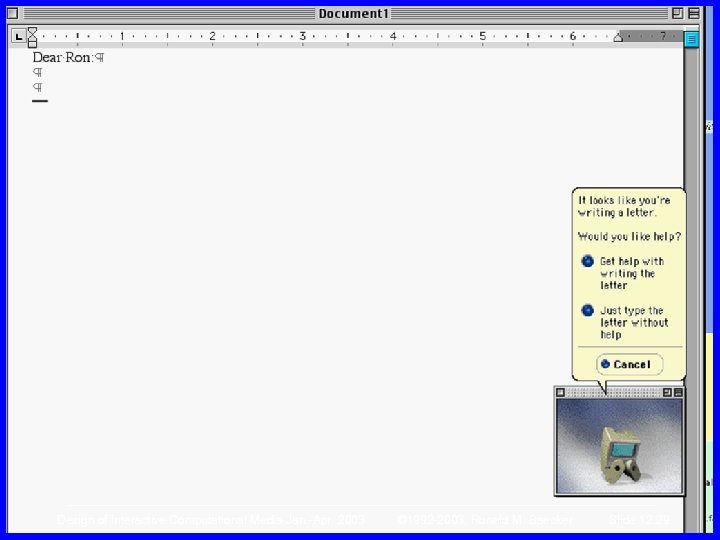Screen dimensions: 720x540
Task: Click the Document1 window zoom box
Action: pos(677,13)
